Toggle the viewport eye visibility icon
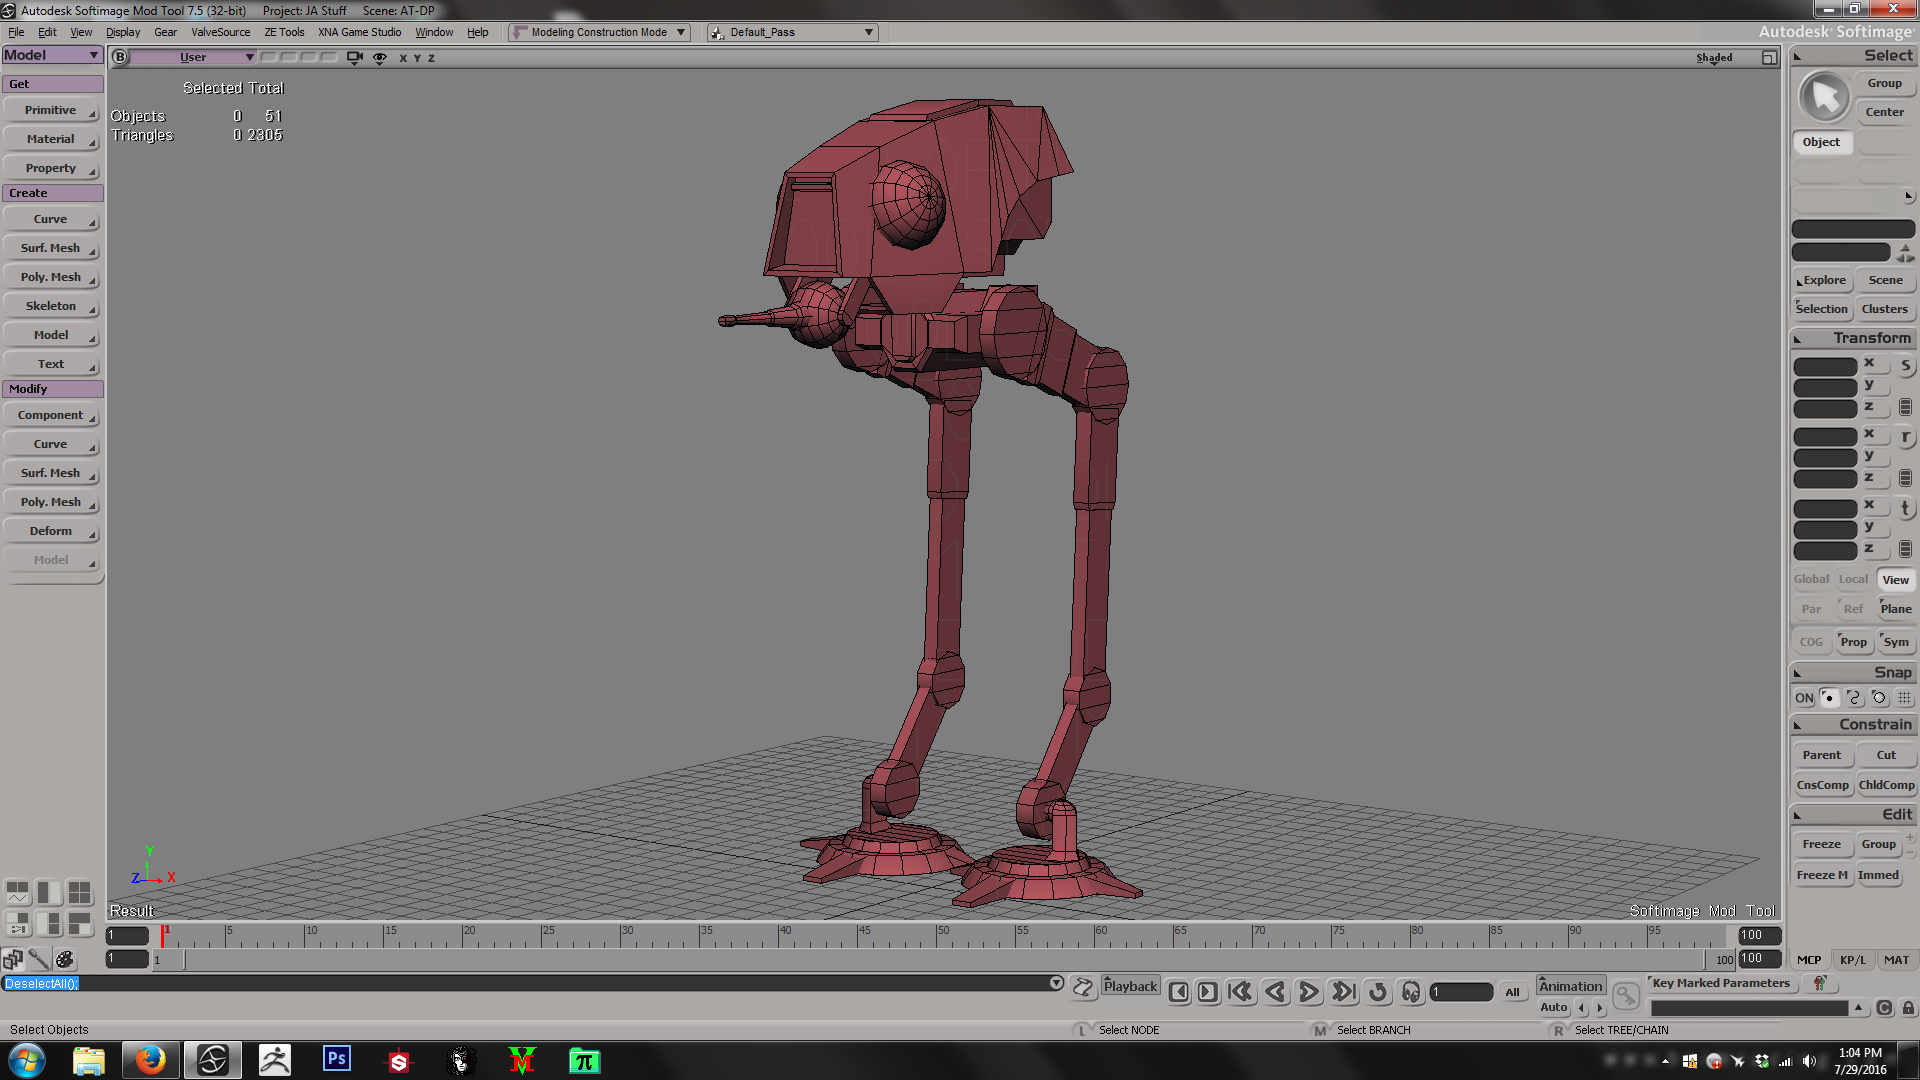This screenshot has width=1920, height=1080. click(380, 57)
